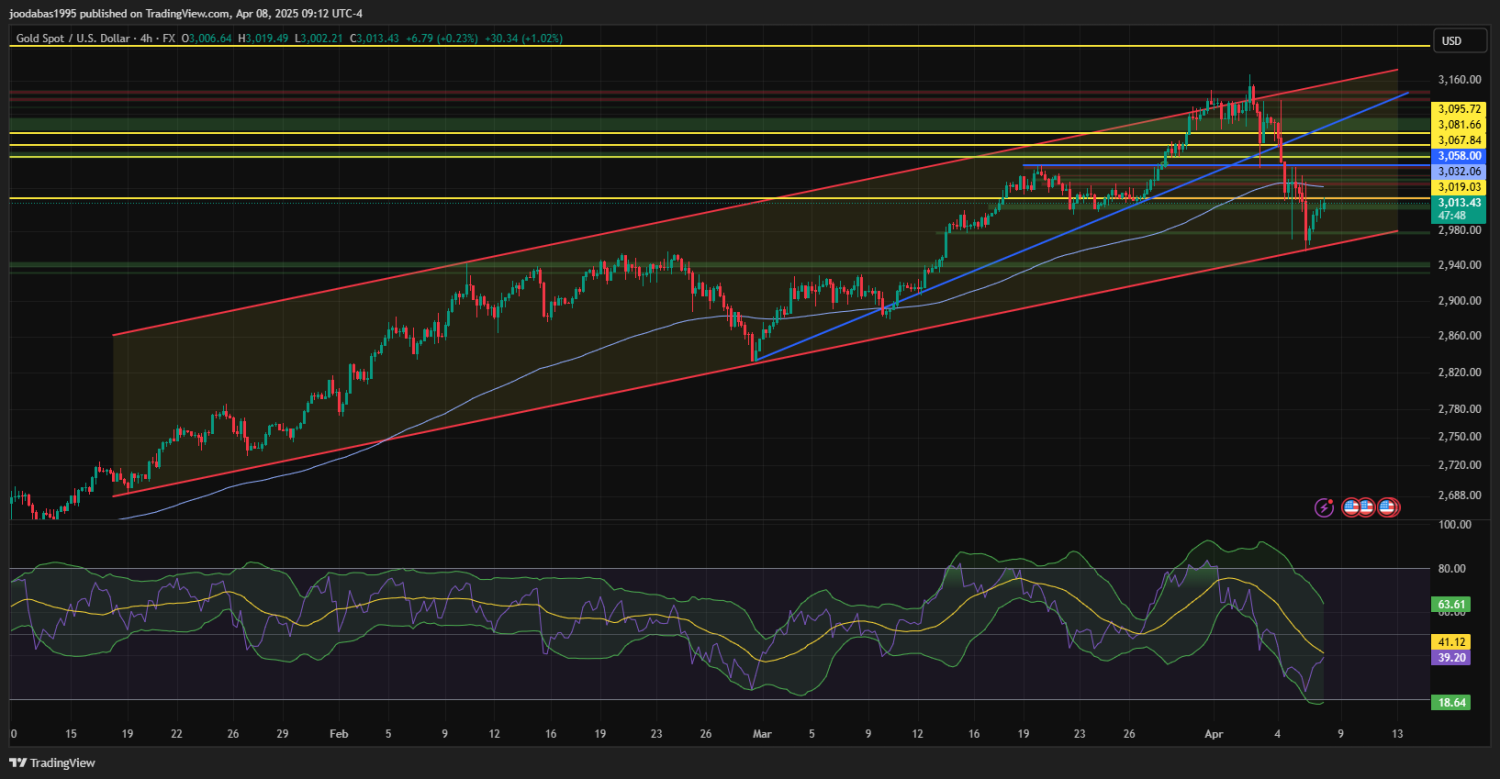Click the Gold Spot / U.S. Dollar symbol title
The height and width of the screenshot is (779, 1500).
86,38
